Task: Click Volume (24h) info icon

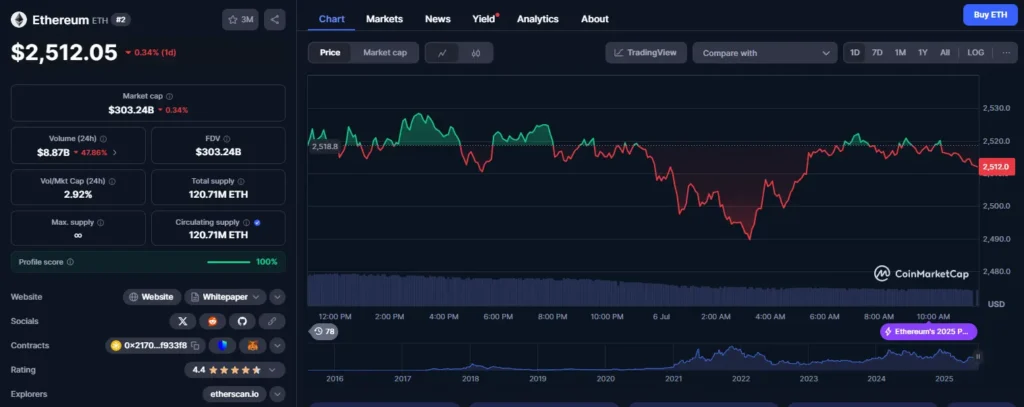Action: (103, 138)
